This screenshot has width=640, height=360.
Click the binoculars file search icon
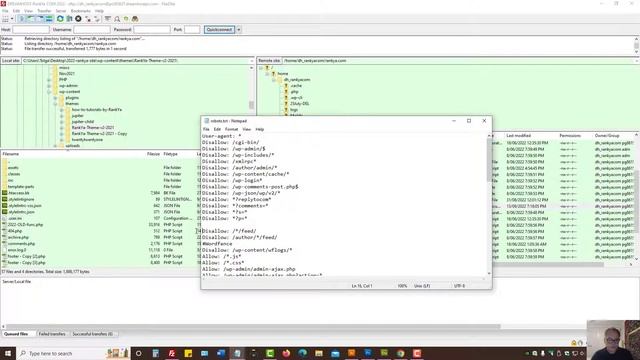(135, 19)
